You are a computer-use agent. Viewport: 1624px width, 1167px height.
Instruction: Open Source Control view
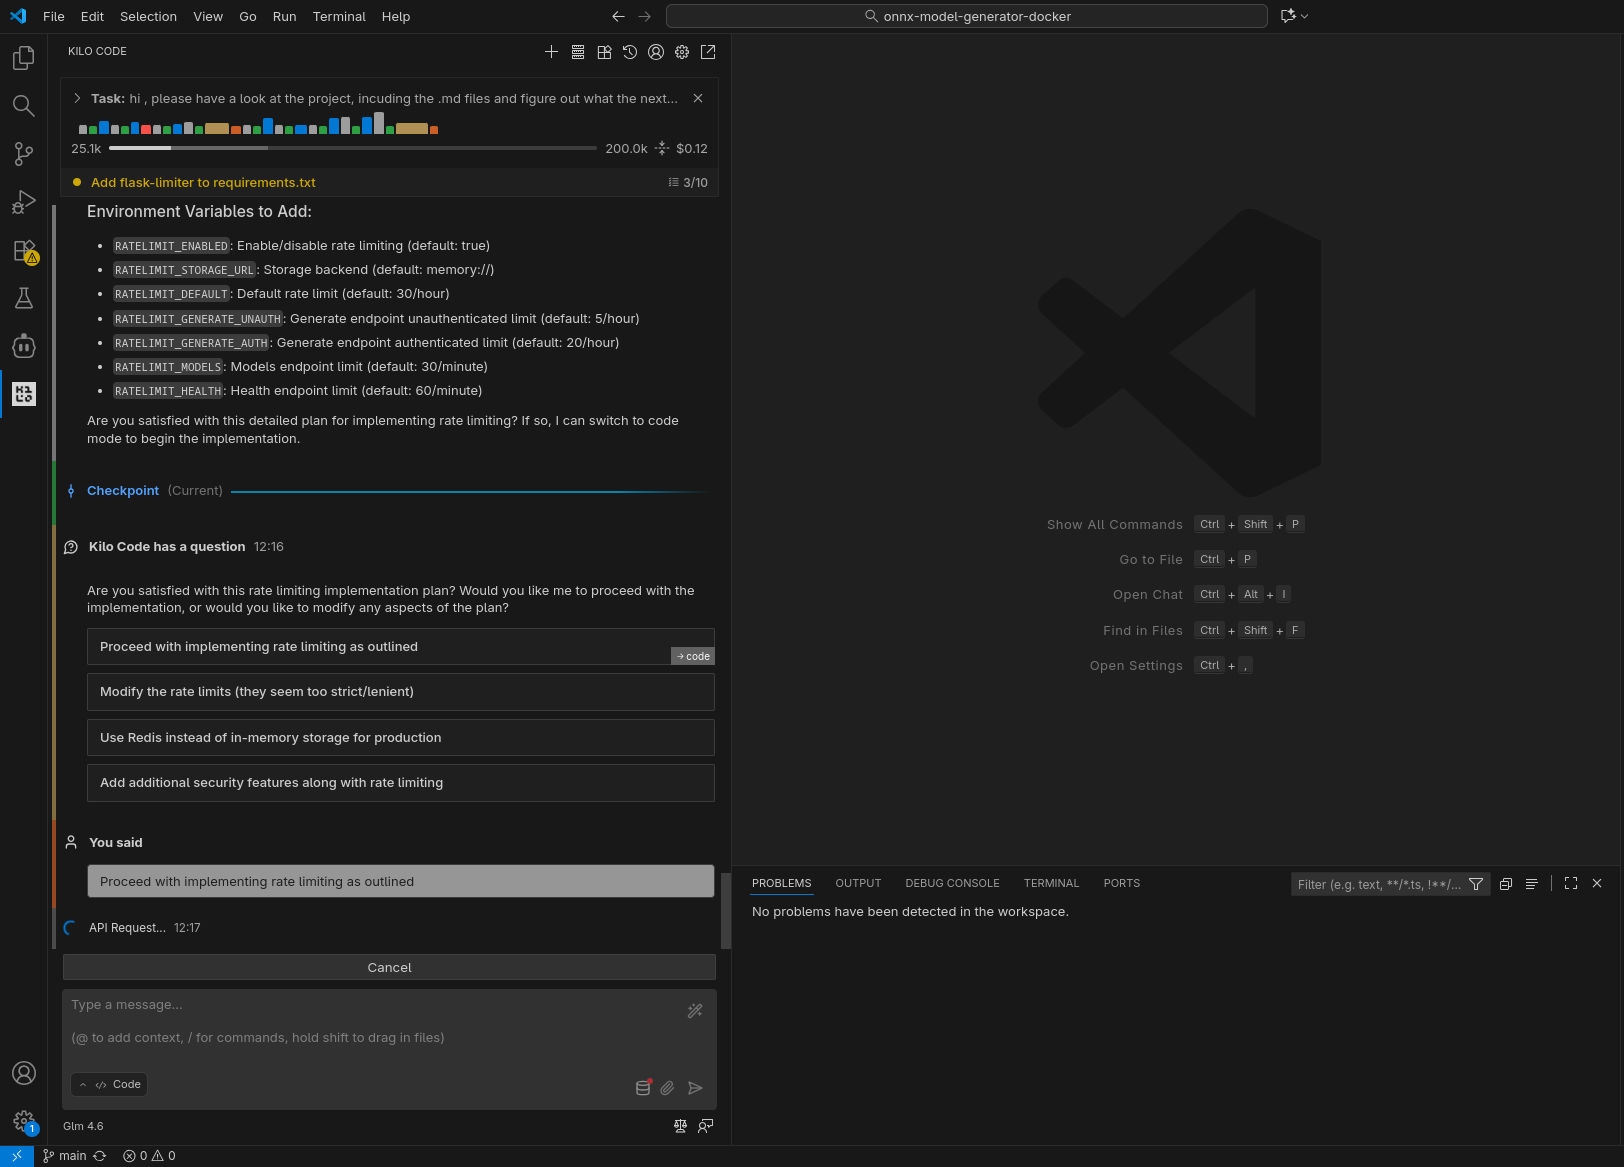pyautogui.click(x=23, y=154)
